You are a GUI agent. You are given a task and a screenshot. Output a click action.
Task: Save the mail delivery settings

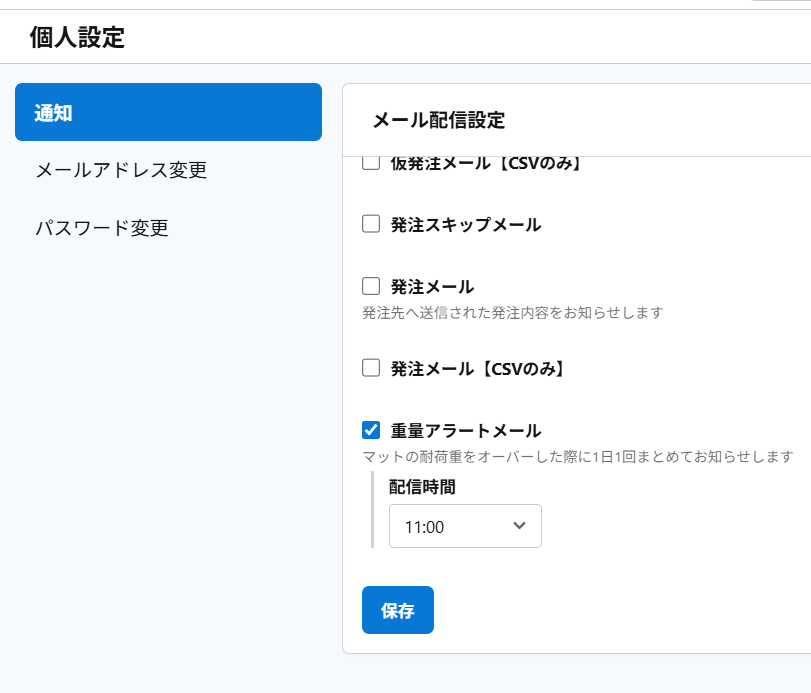click(397, 610)
